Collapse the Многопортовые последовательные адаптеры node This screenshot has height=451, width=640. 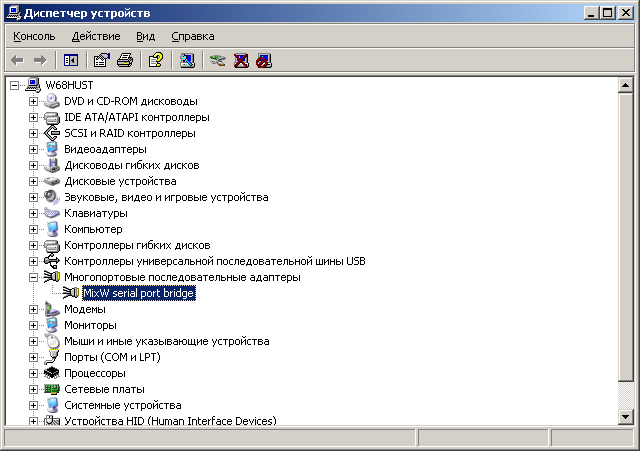tap(34, 277)
